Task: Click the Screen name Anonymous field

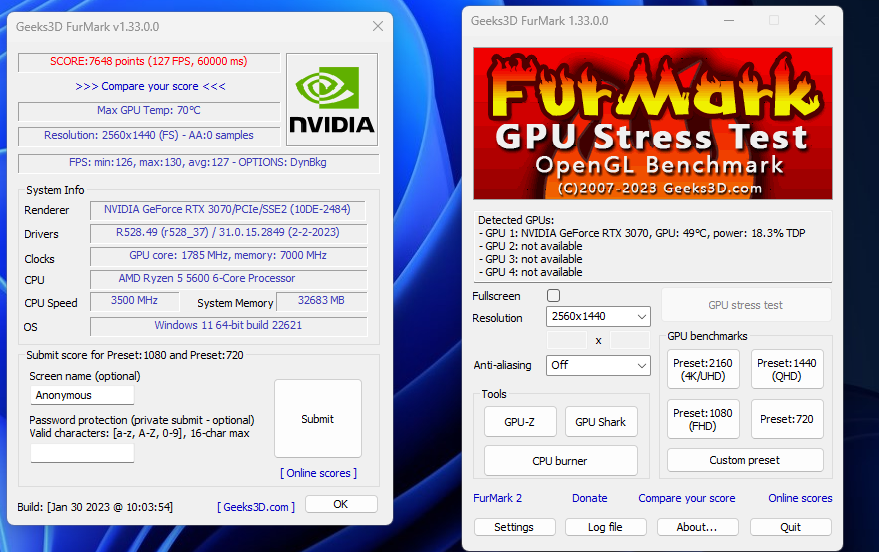Action: [82, 395]
